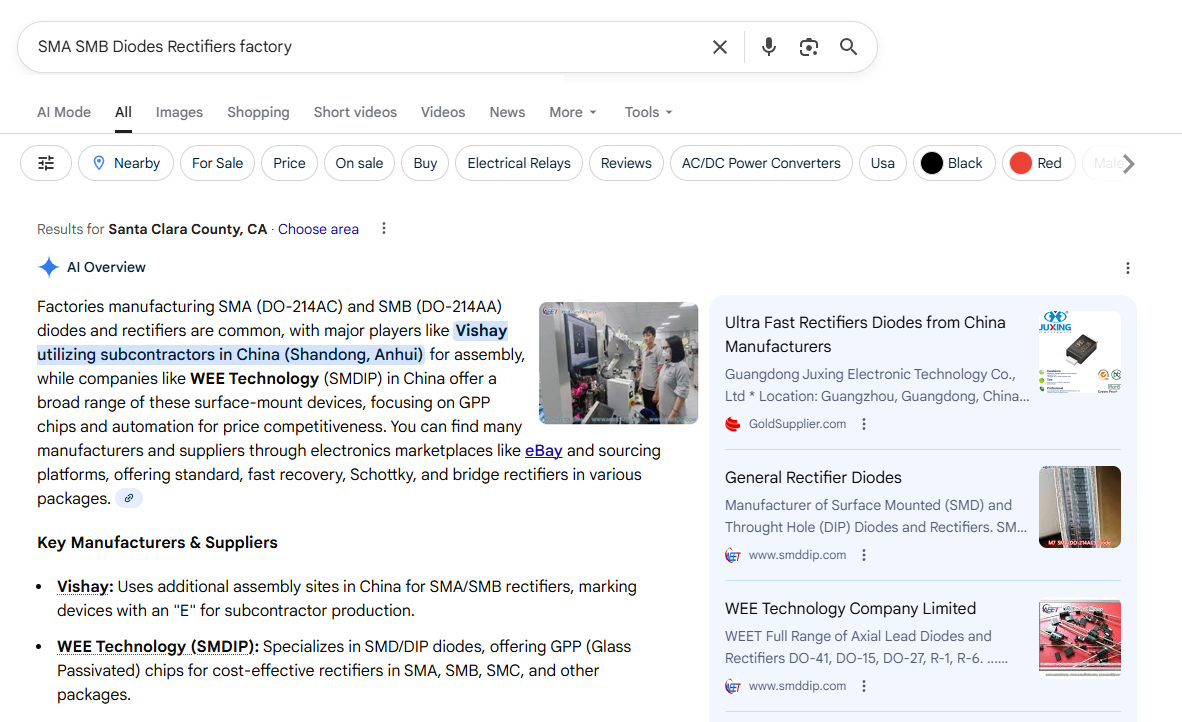The height and width of the screenshot is (722, 1182).
Task: Select the Red color filter chip
Action: point(1038,162)
